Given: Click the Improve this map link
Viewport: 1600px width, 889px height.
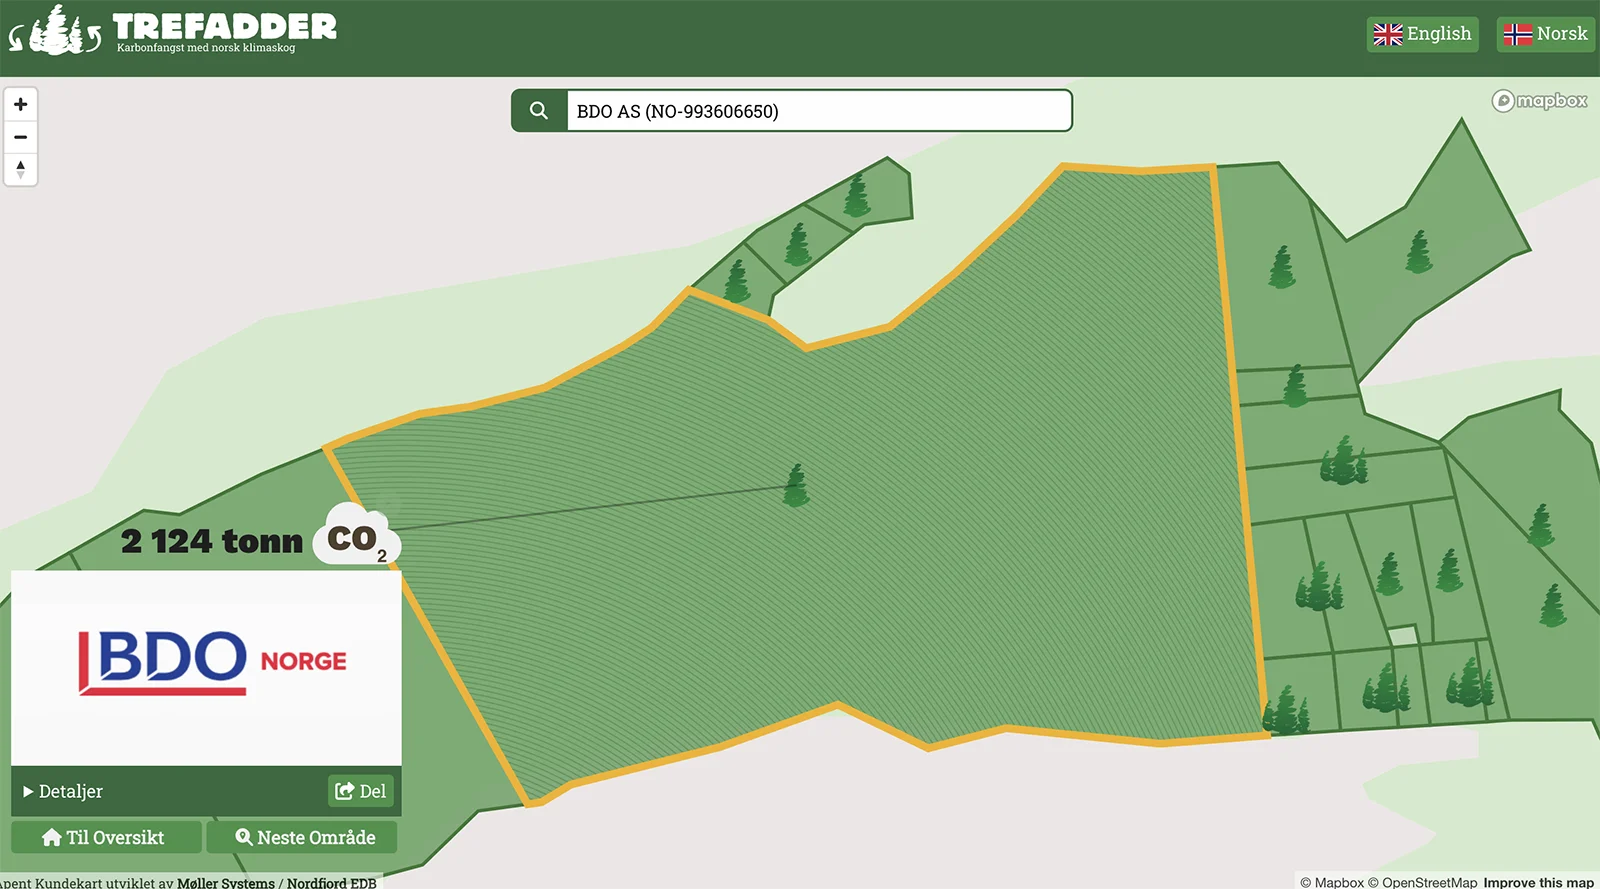Looking at the screenshot, I should click(x=1538, y=882).
